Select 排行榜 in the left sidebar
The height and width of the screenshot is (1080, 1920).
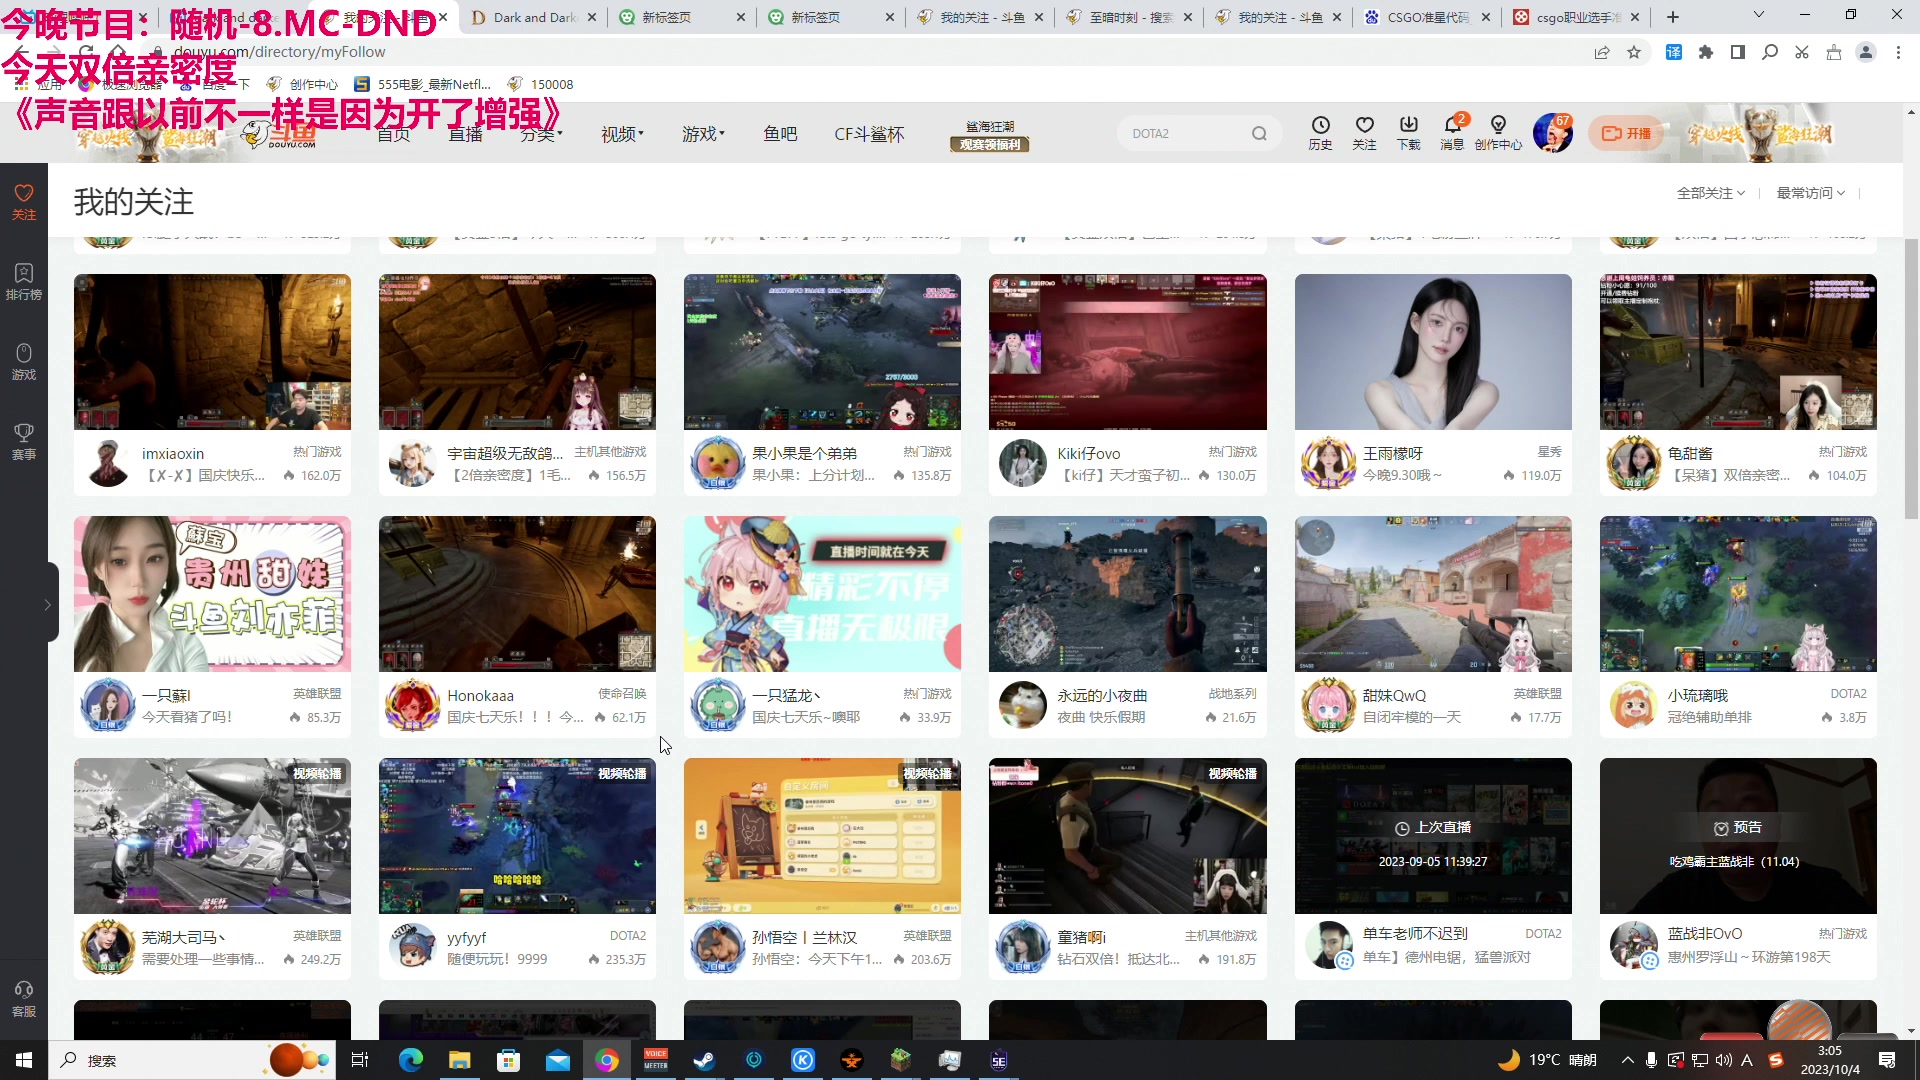tap(23, 280)
